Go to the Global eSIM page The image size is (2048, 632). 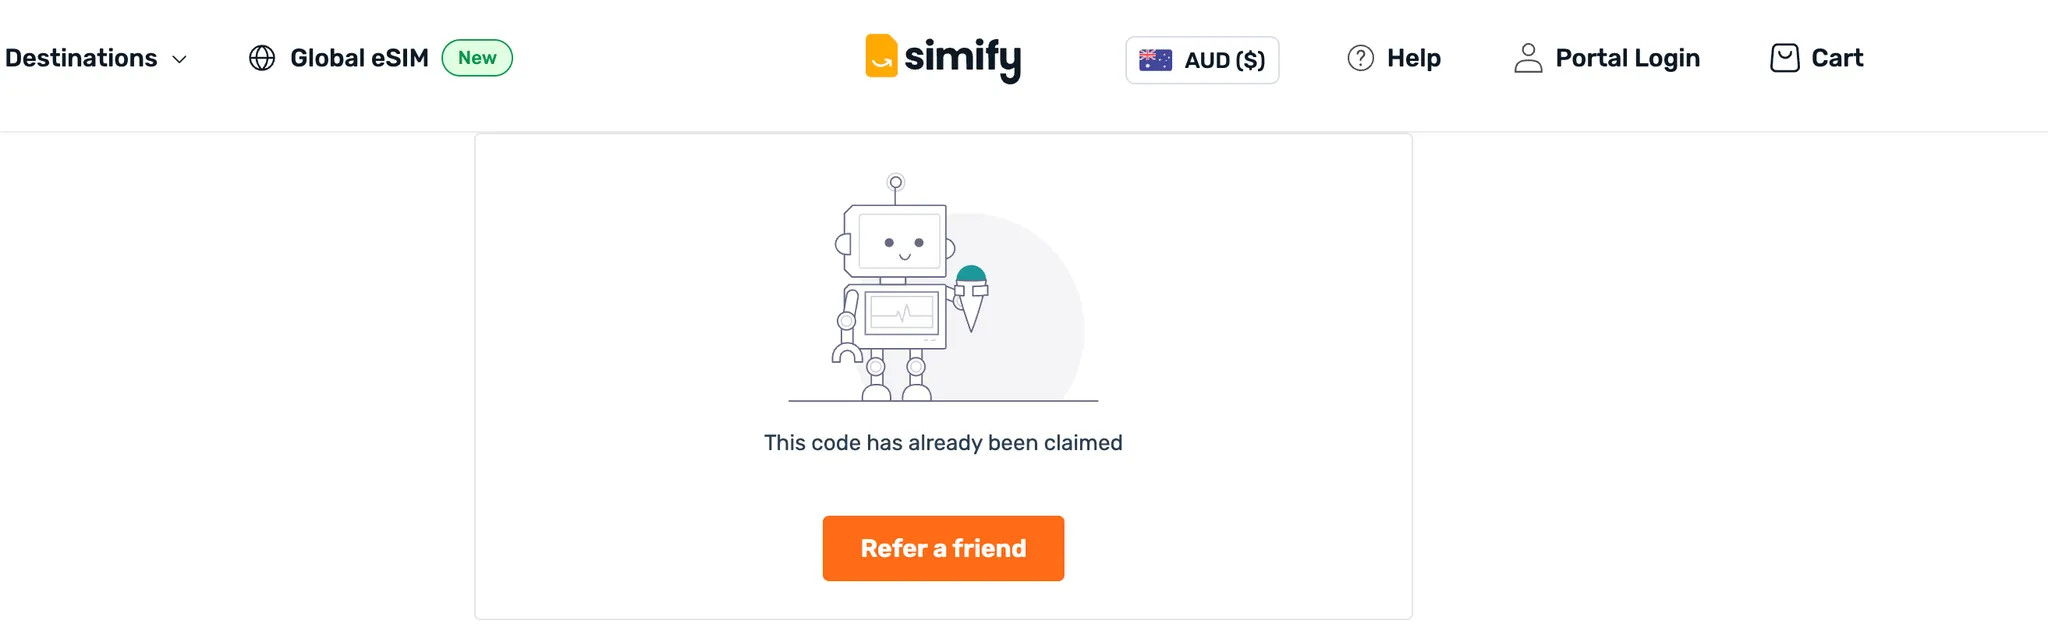tap(359, 58)
